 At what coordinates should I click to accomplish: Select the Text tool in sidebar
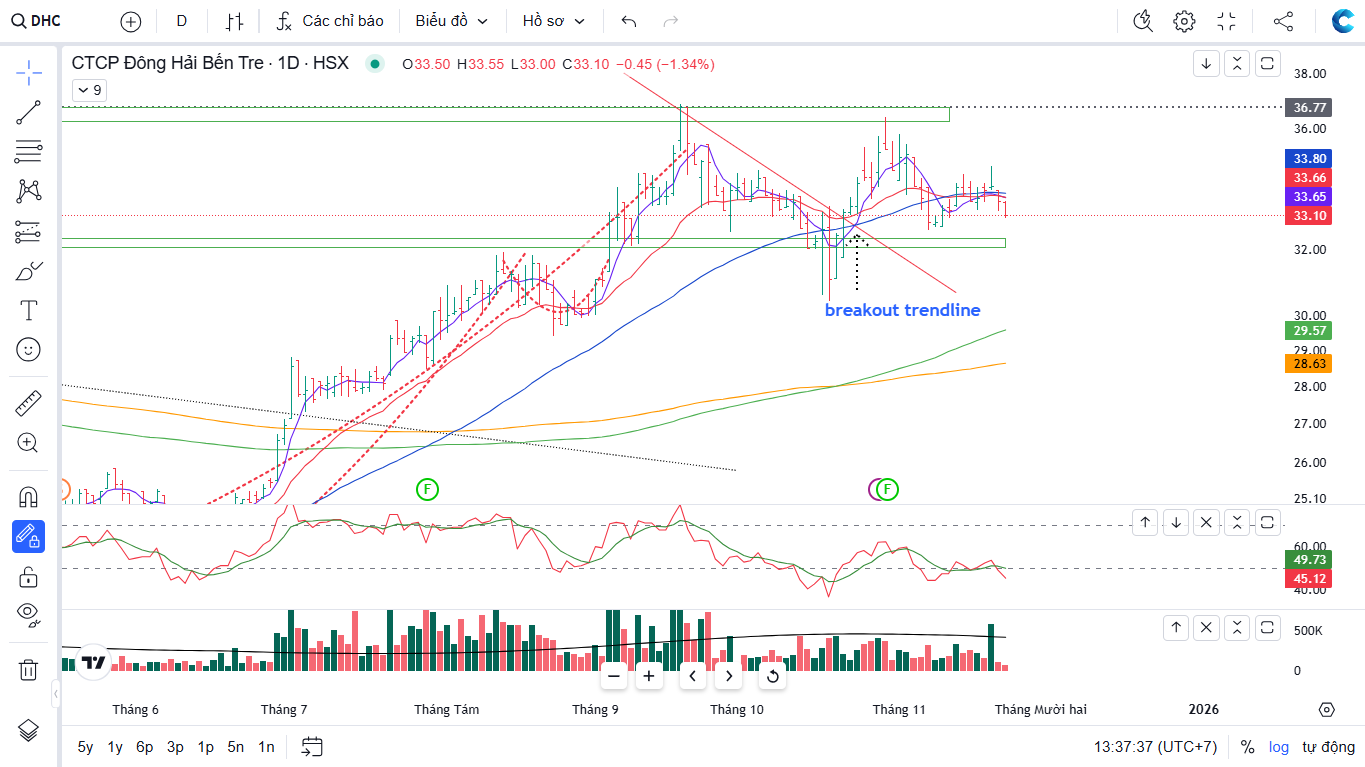point(28,310)
